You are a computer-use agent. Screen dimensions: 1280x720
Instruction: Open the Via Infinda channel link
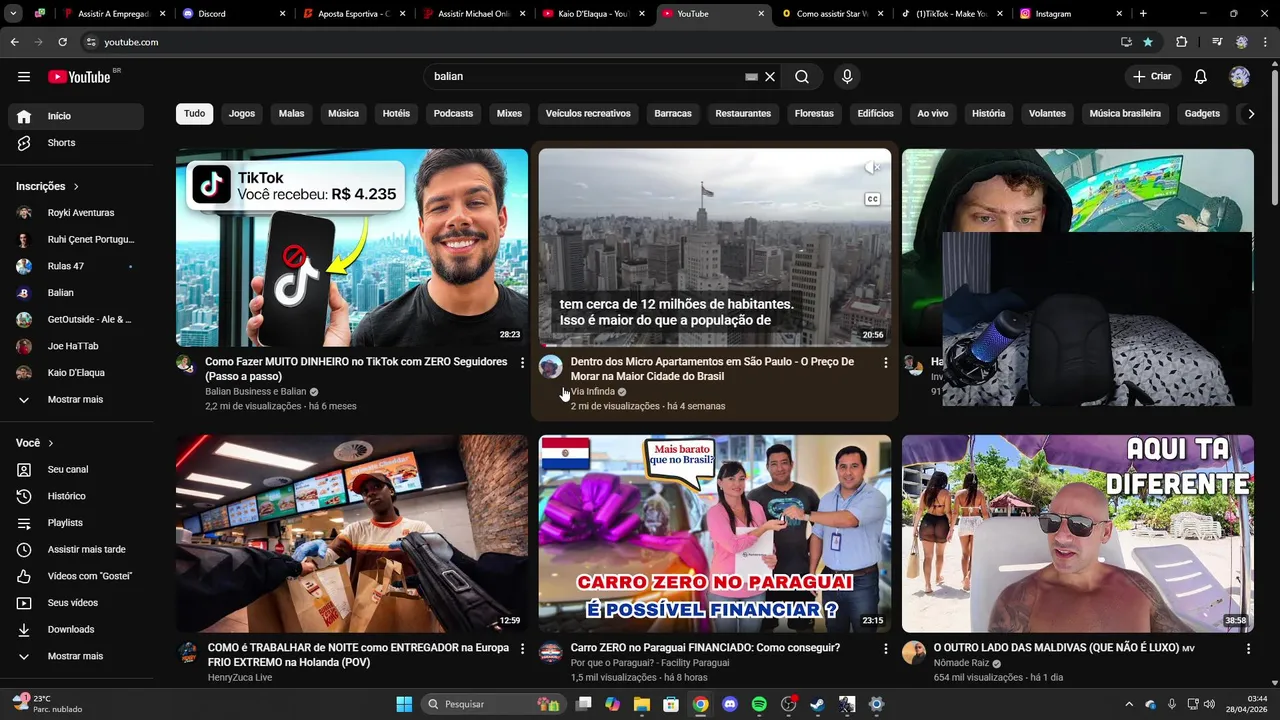tap(593, 392)
